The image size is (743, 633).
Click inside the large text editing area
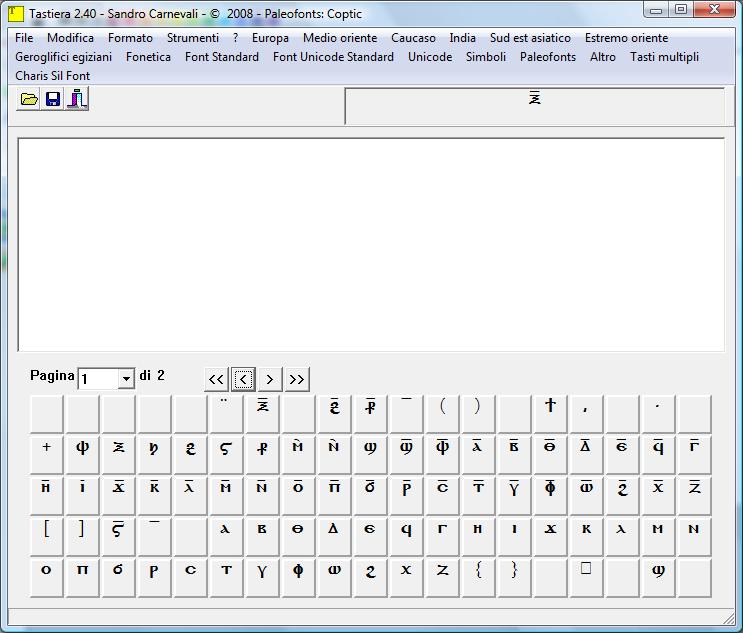(371, 245)
